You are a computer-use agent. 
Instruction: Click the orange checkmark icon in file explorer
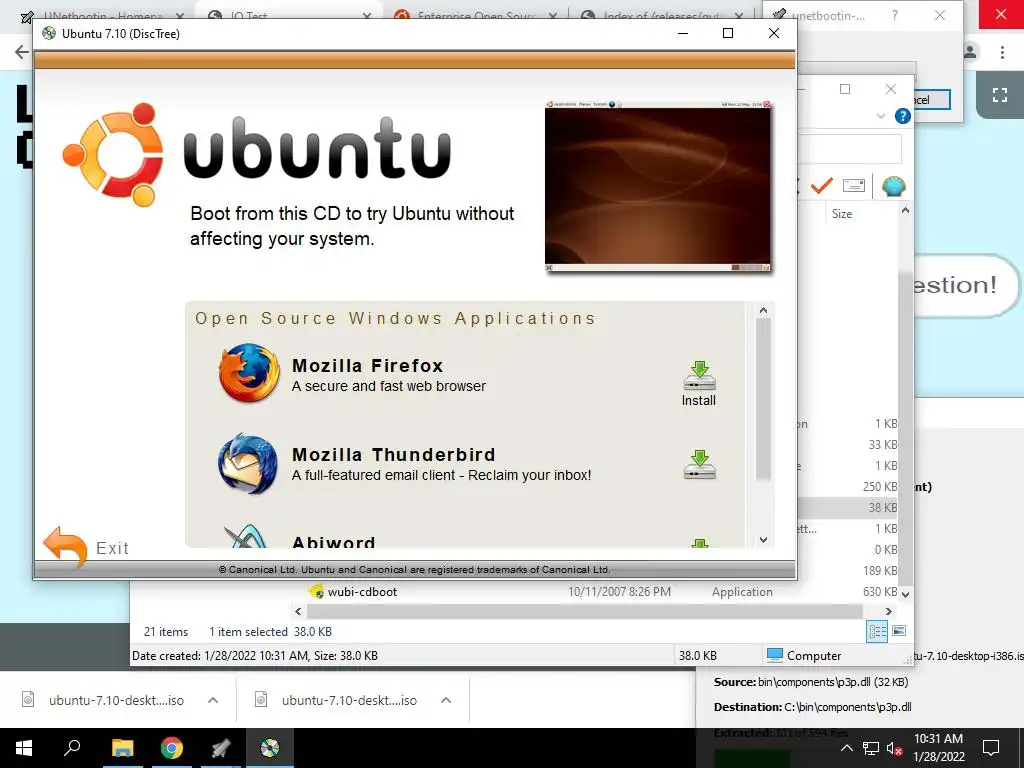tap(822, 186)
